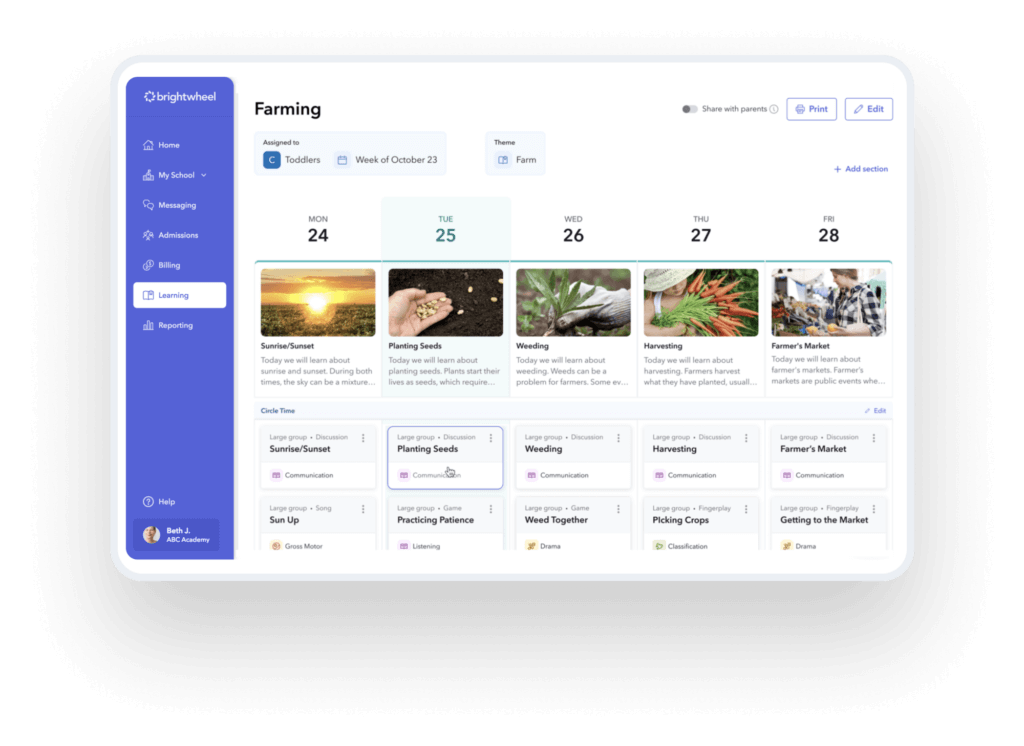The image size is (1024, 746).
Task: Click the Home icon in sidebar
Action: tap(148, 145)
